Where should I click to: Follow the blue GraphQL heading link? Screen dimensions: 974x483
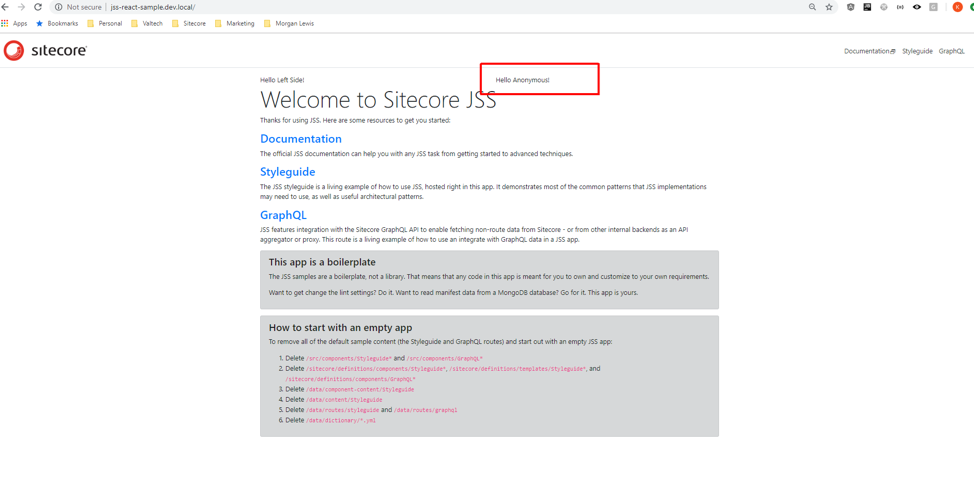[283, 215]
